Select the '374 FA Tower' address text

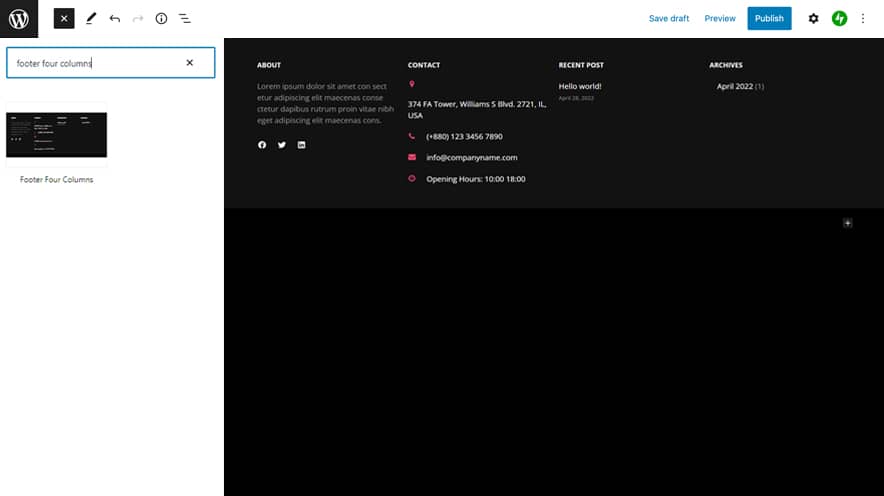[477, 109]
